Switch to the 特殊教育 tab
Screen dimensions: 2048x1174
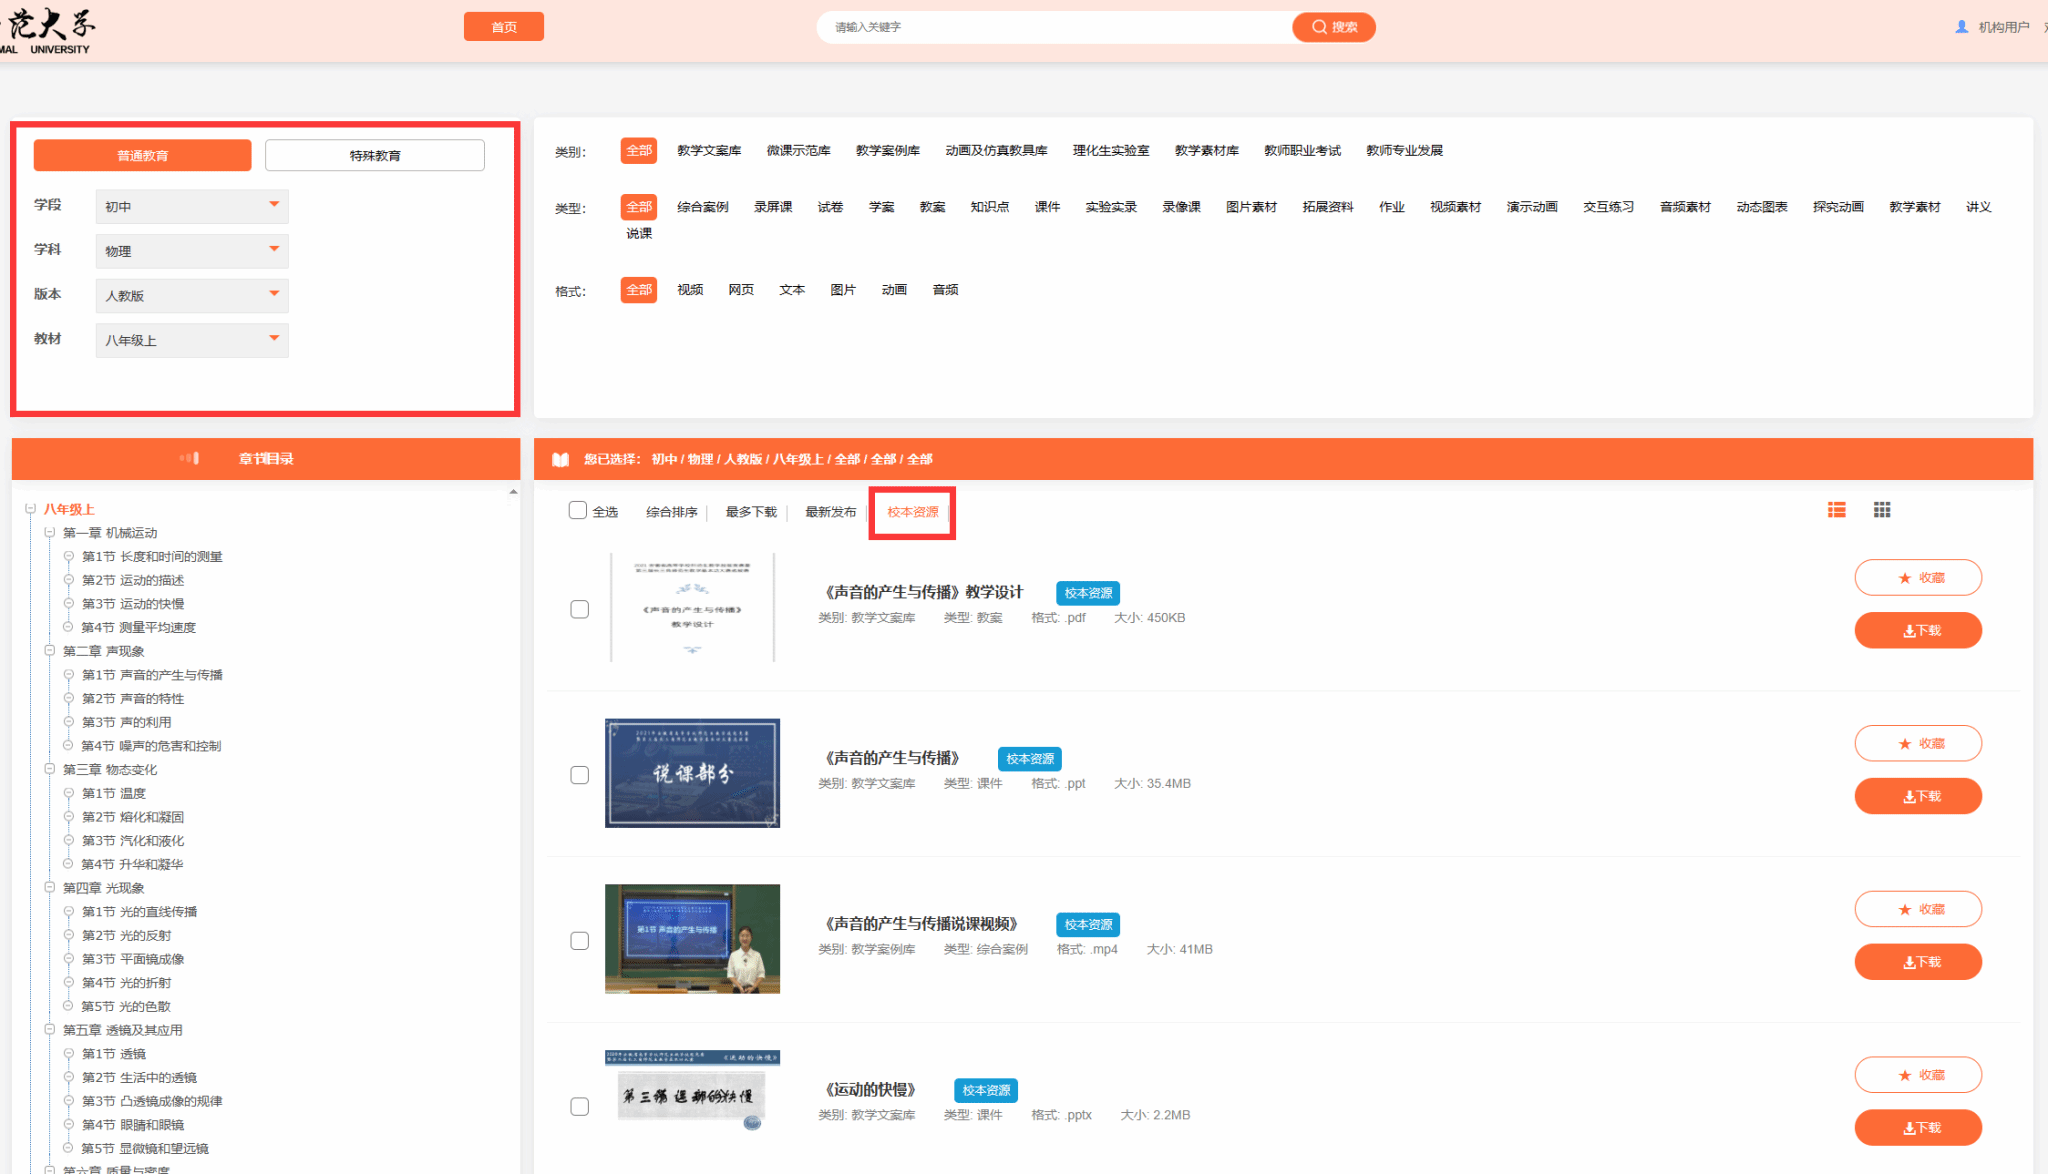click(375, 155)
